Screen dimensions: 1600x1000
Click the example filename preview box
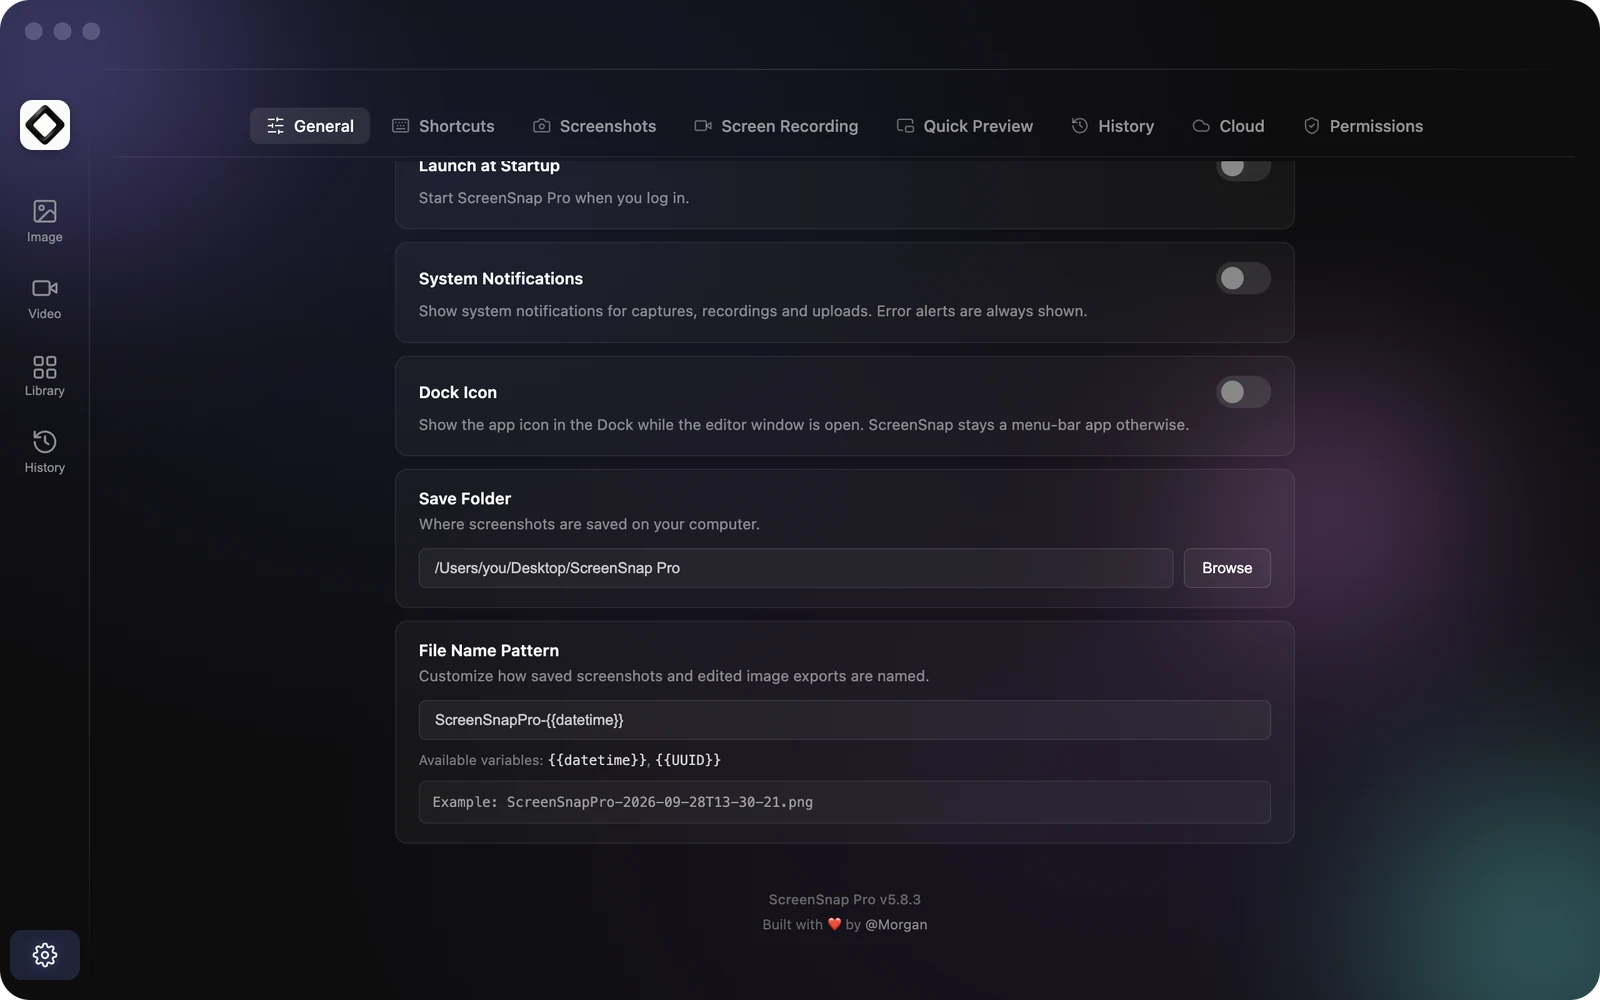point(845,802)
